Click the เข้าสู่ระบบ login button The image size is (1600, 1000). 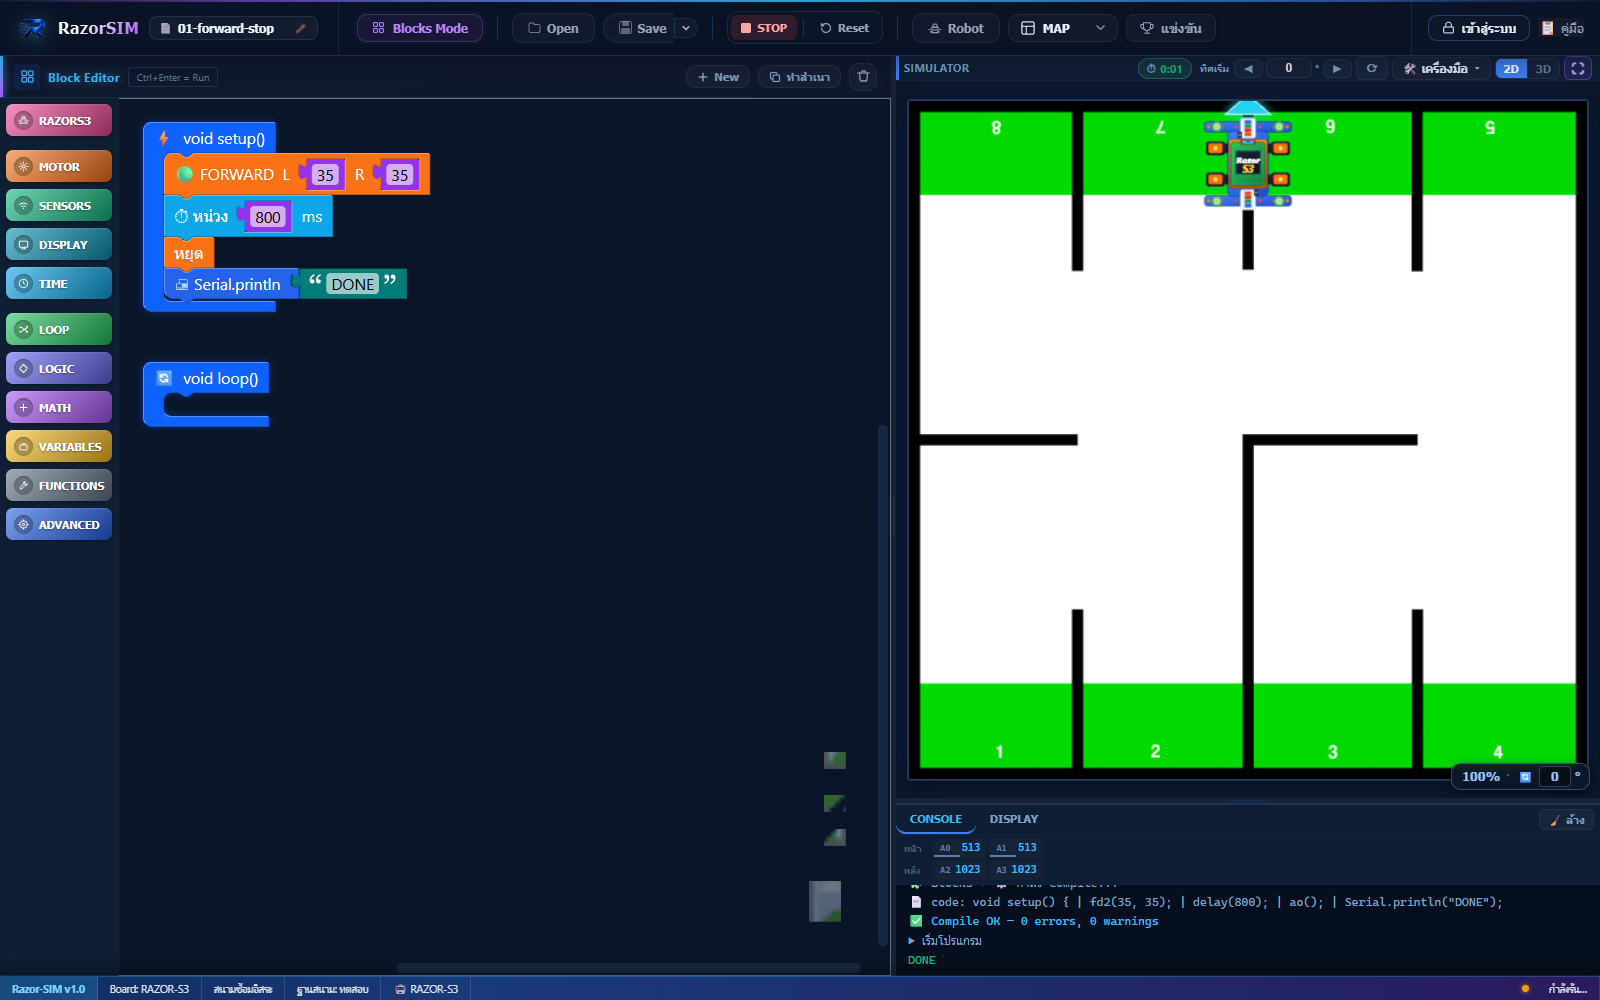(1478, 28)
